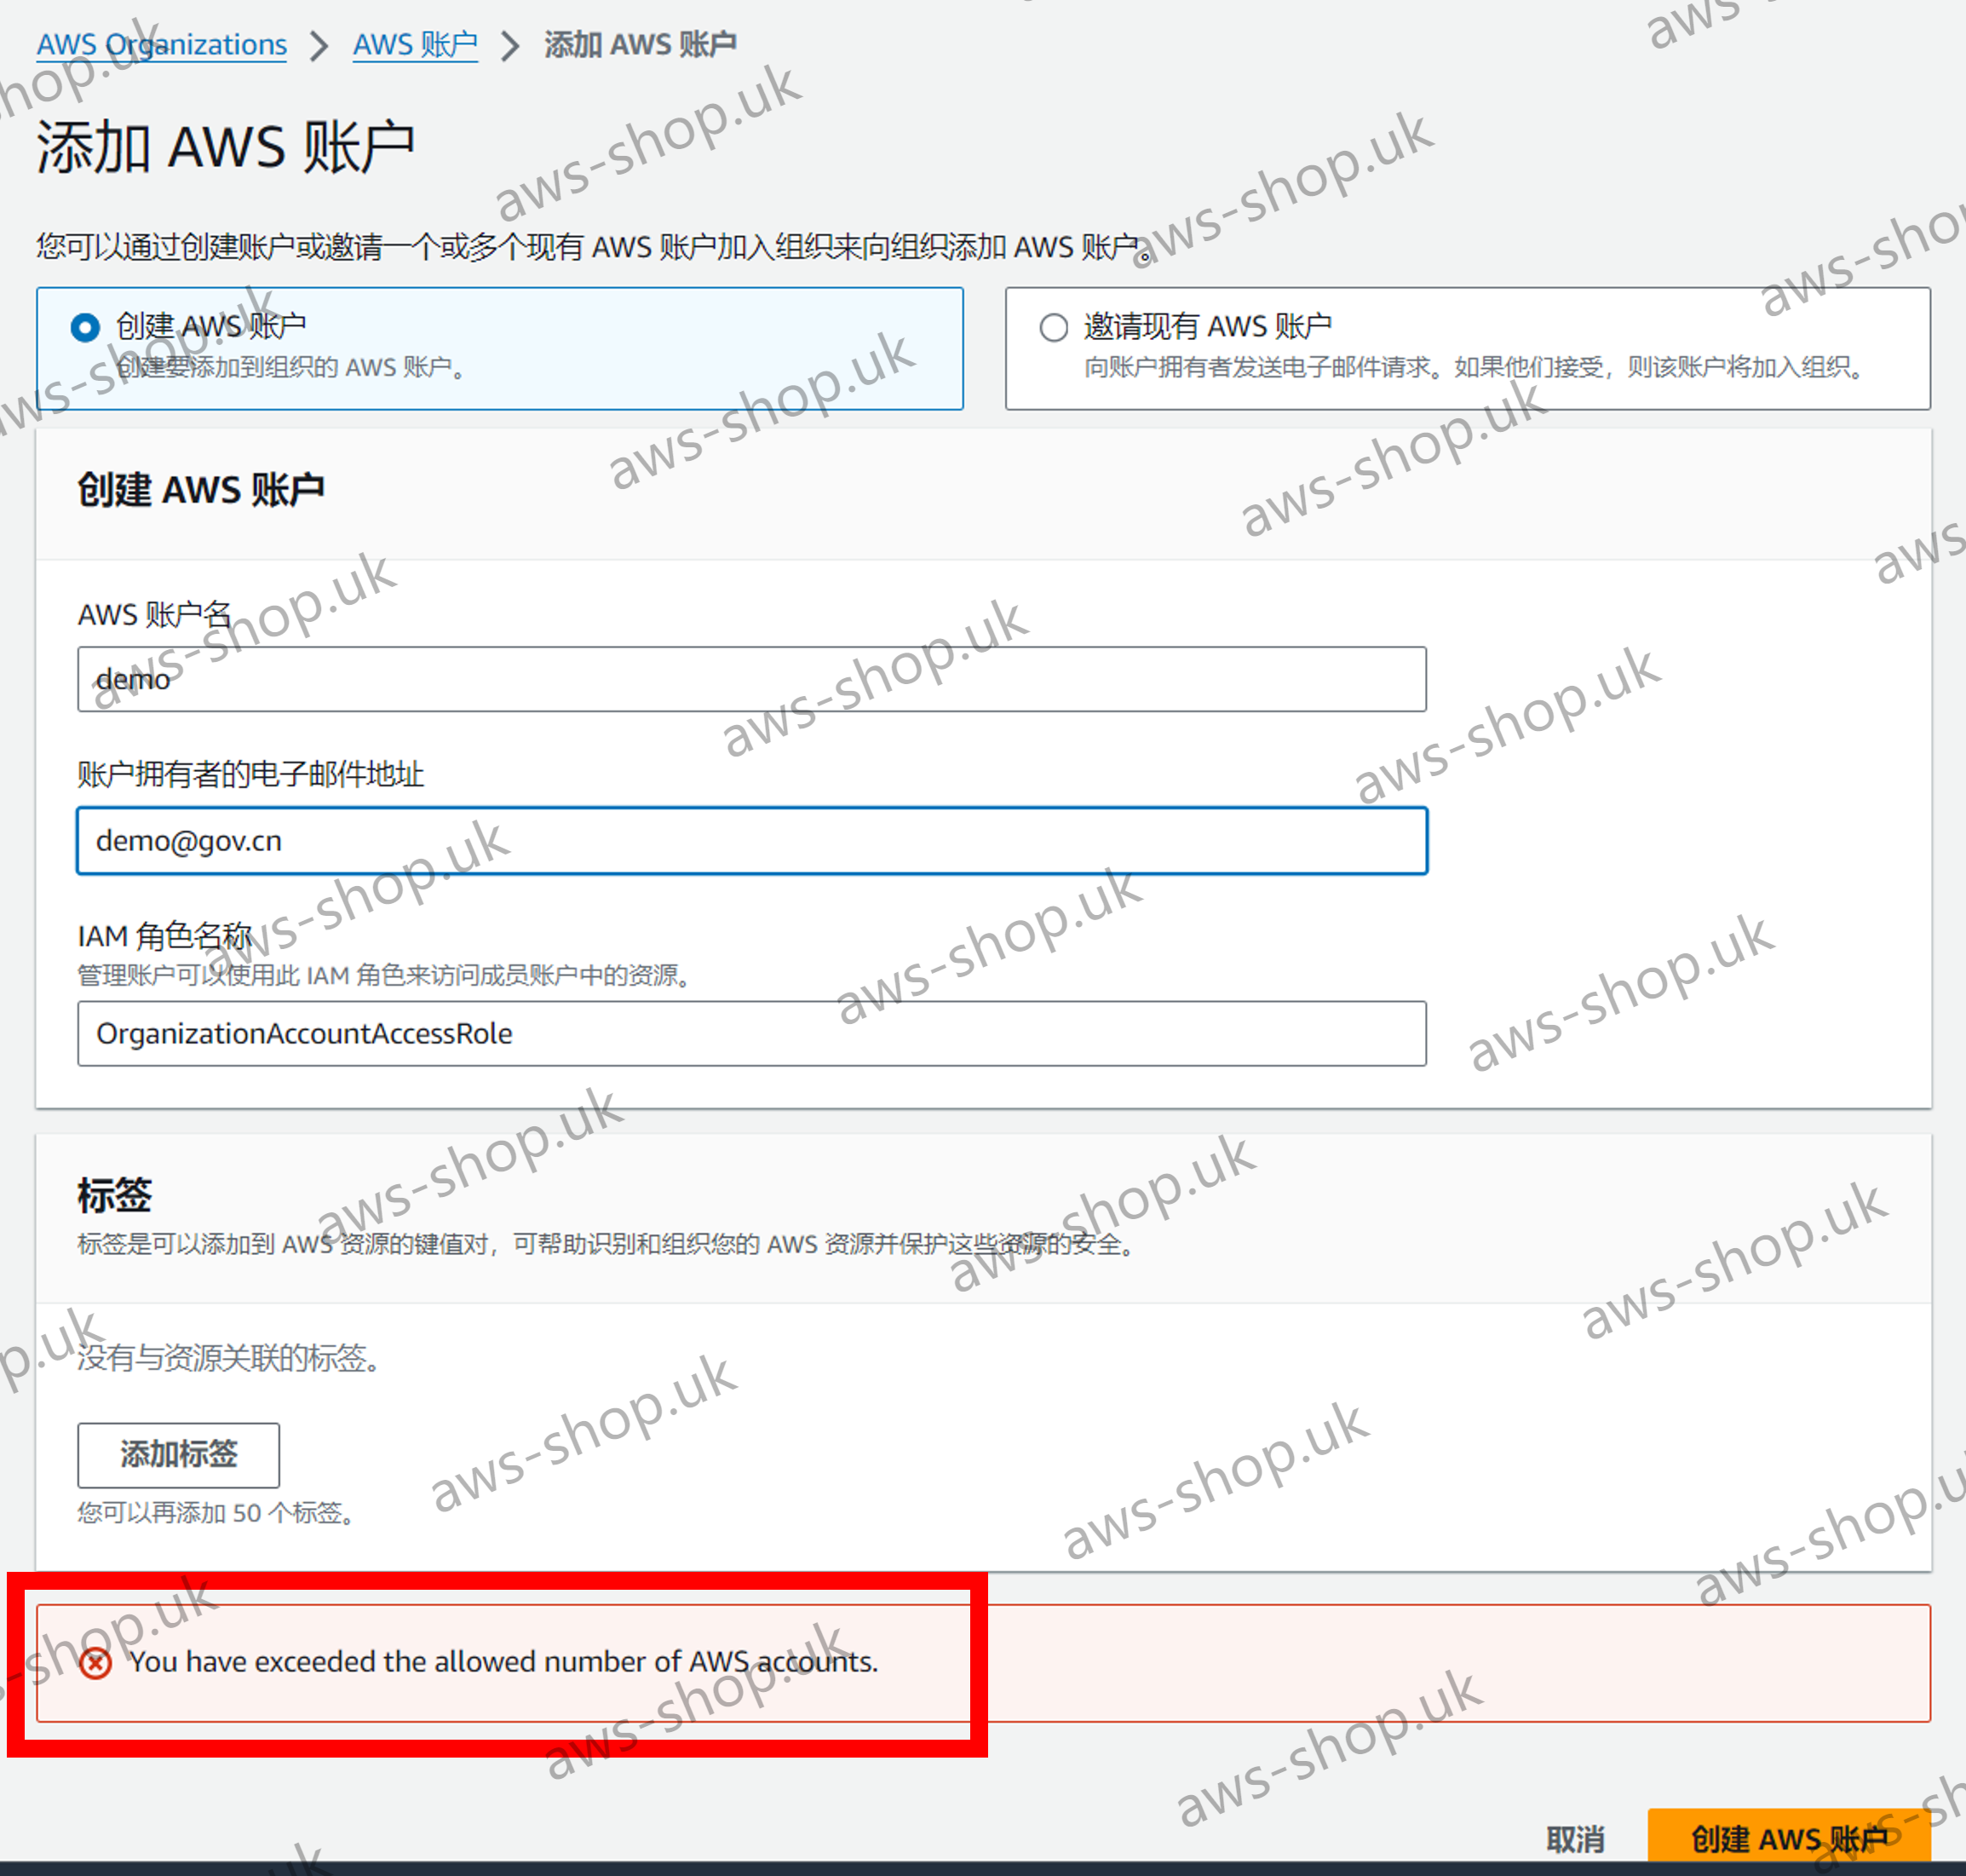
Task: Click second breadcrumb chevron before 添加 AWS 账户
Action: (x=510, y=46)
